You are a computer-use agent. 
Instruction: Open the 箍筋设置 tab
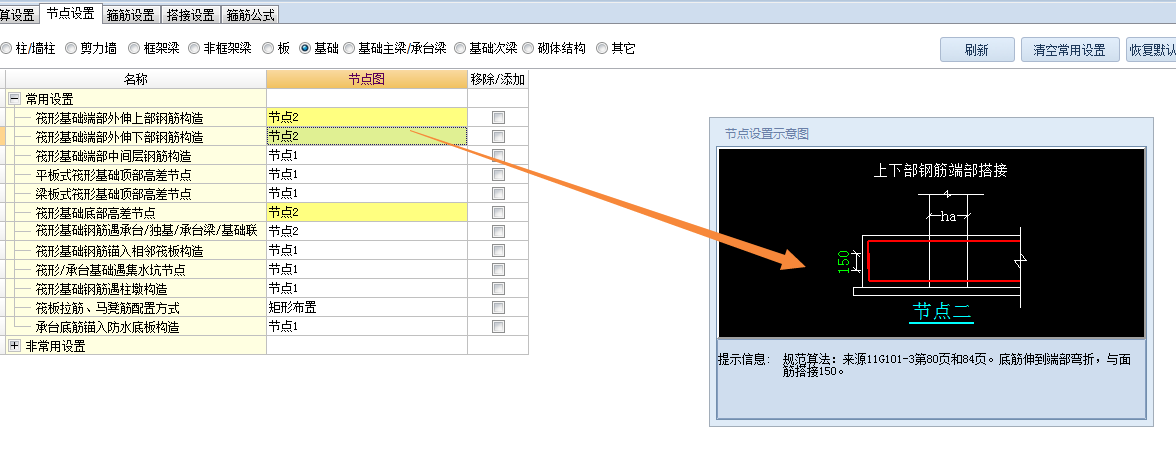click(130, 14)
